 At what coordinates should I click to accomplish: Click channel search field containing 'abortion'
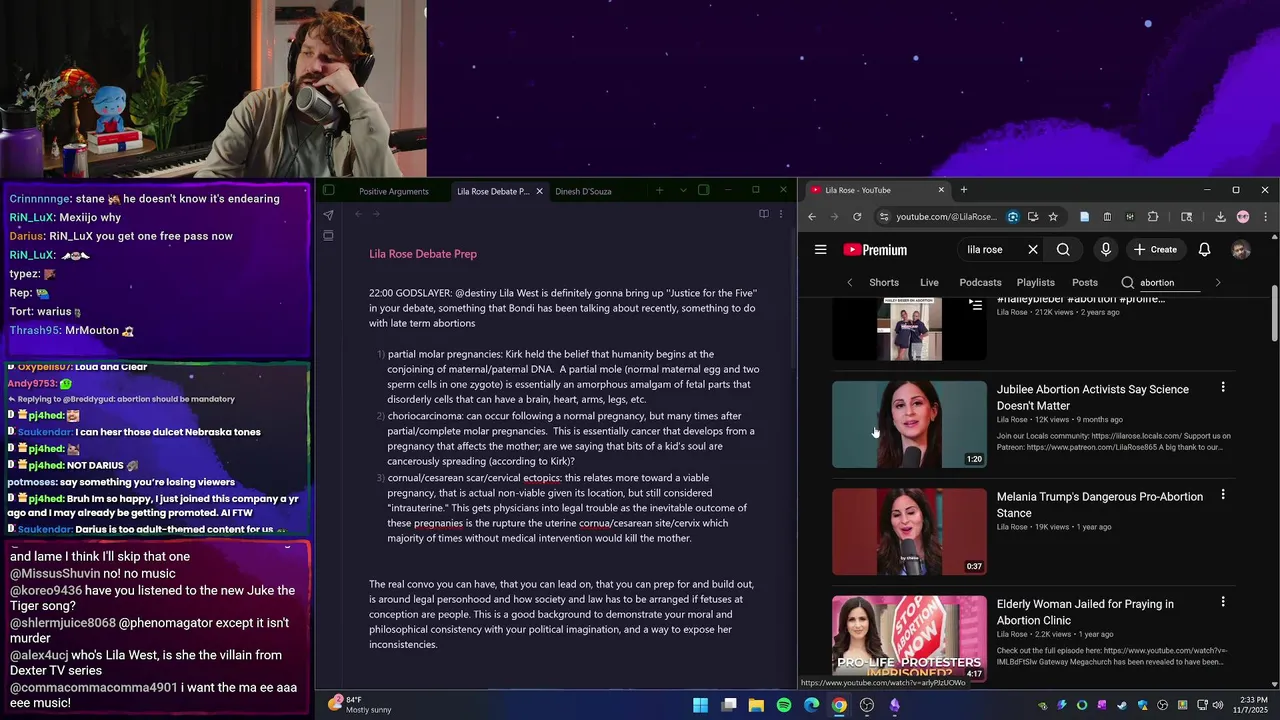(x=1168, y=283)
